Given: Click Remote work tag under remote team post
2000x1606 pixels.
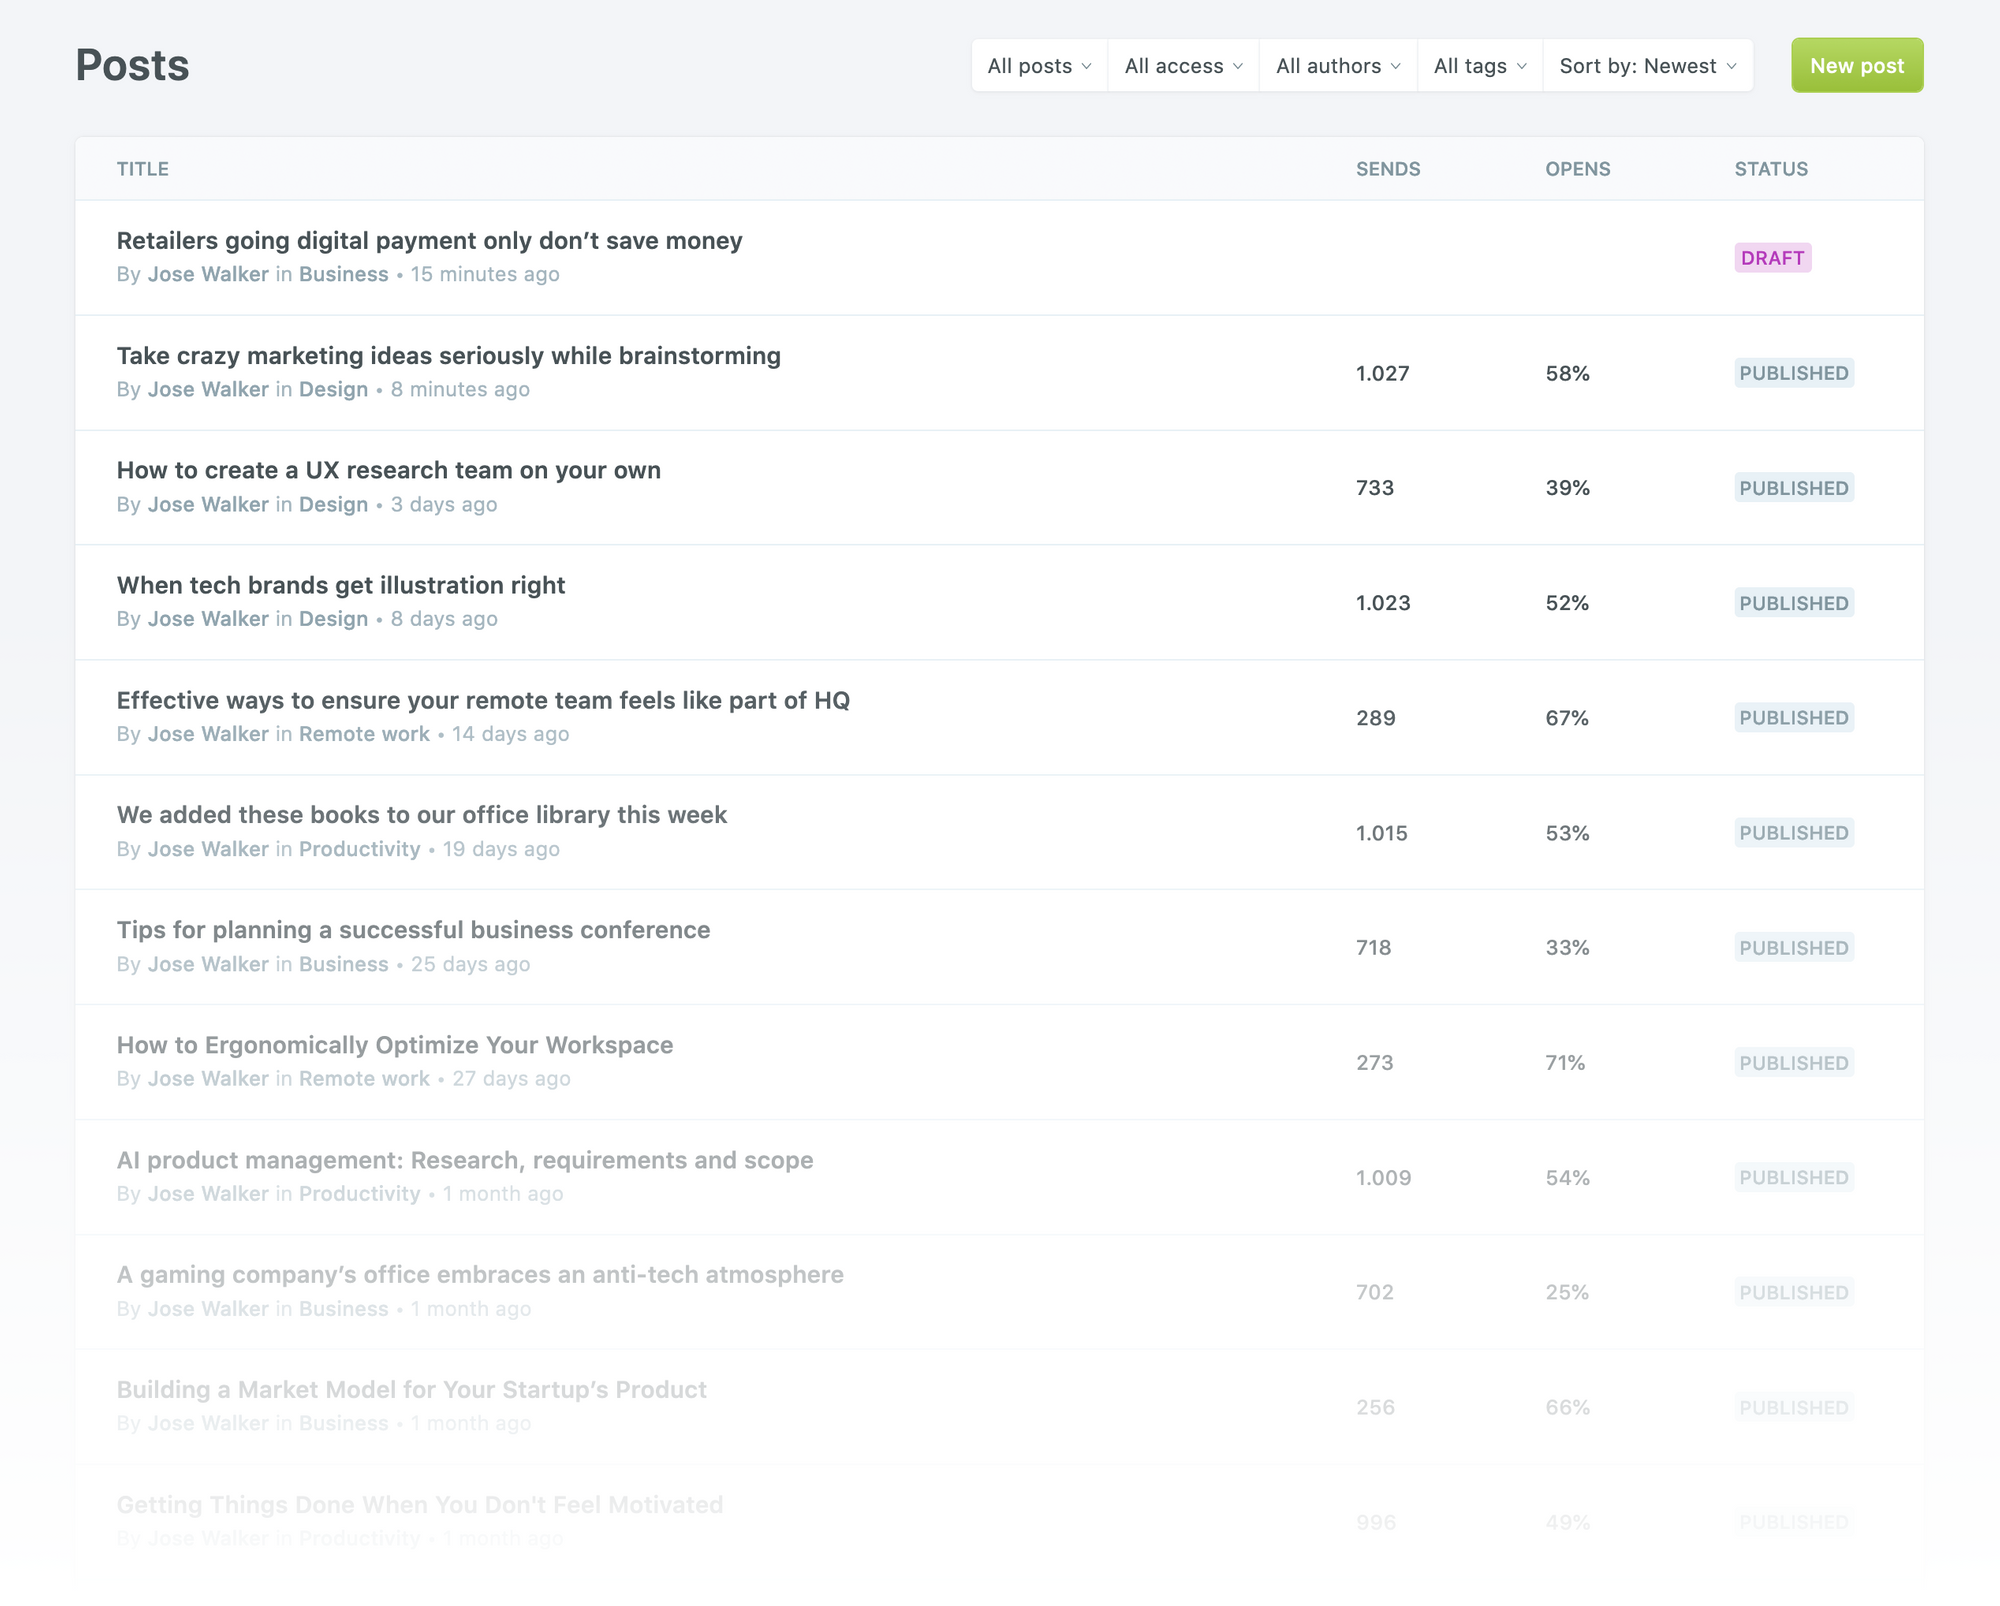Looking at the screenshot, I should pyautogui.click(x=364, y=734).
